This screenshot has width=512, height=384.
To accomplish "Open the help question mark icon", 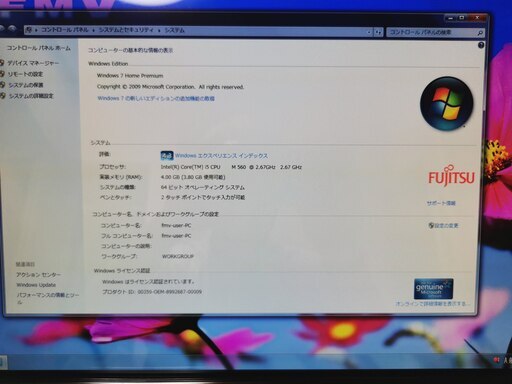I will pos(481,45).
